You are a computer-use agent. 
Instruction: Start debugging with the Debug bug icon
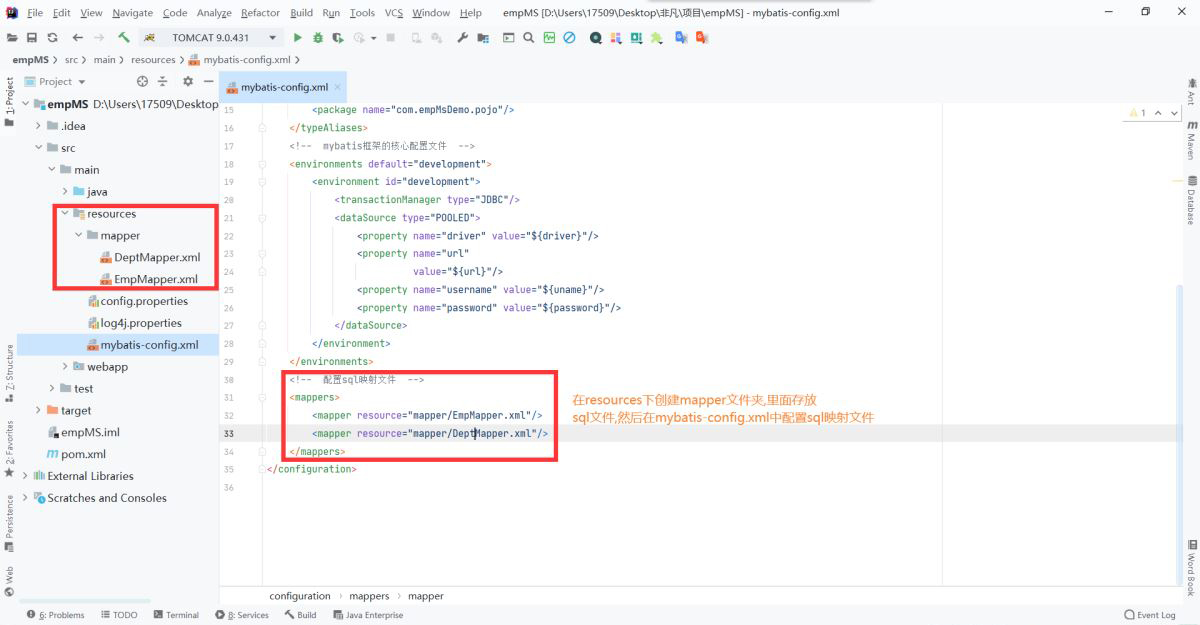[317, 38]
